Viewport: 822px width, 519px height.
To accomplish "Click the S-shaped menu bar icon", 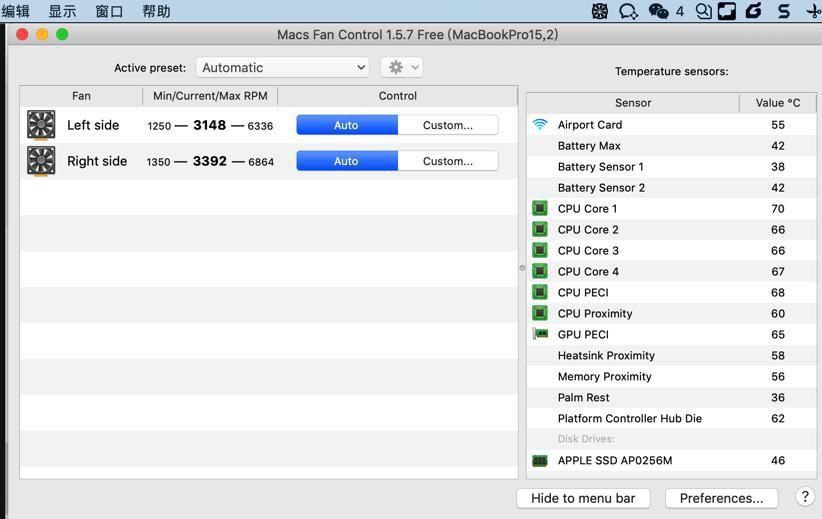I will click(784, 11).
